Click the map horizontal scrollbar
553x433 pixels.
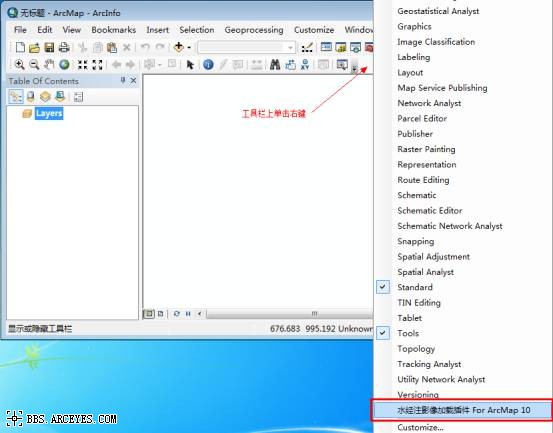(x=290, y=313)
